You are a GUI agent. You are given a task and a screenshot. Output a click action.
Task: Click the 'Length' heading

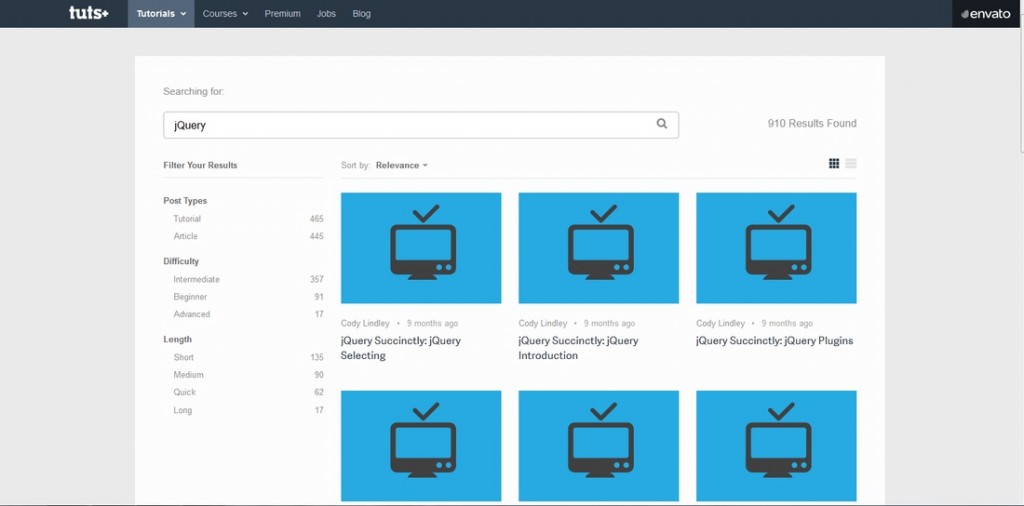(x=178, y=340)
